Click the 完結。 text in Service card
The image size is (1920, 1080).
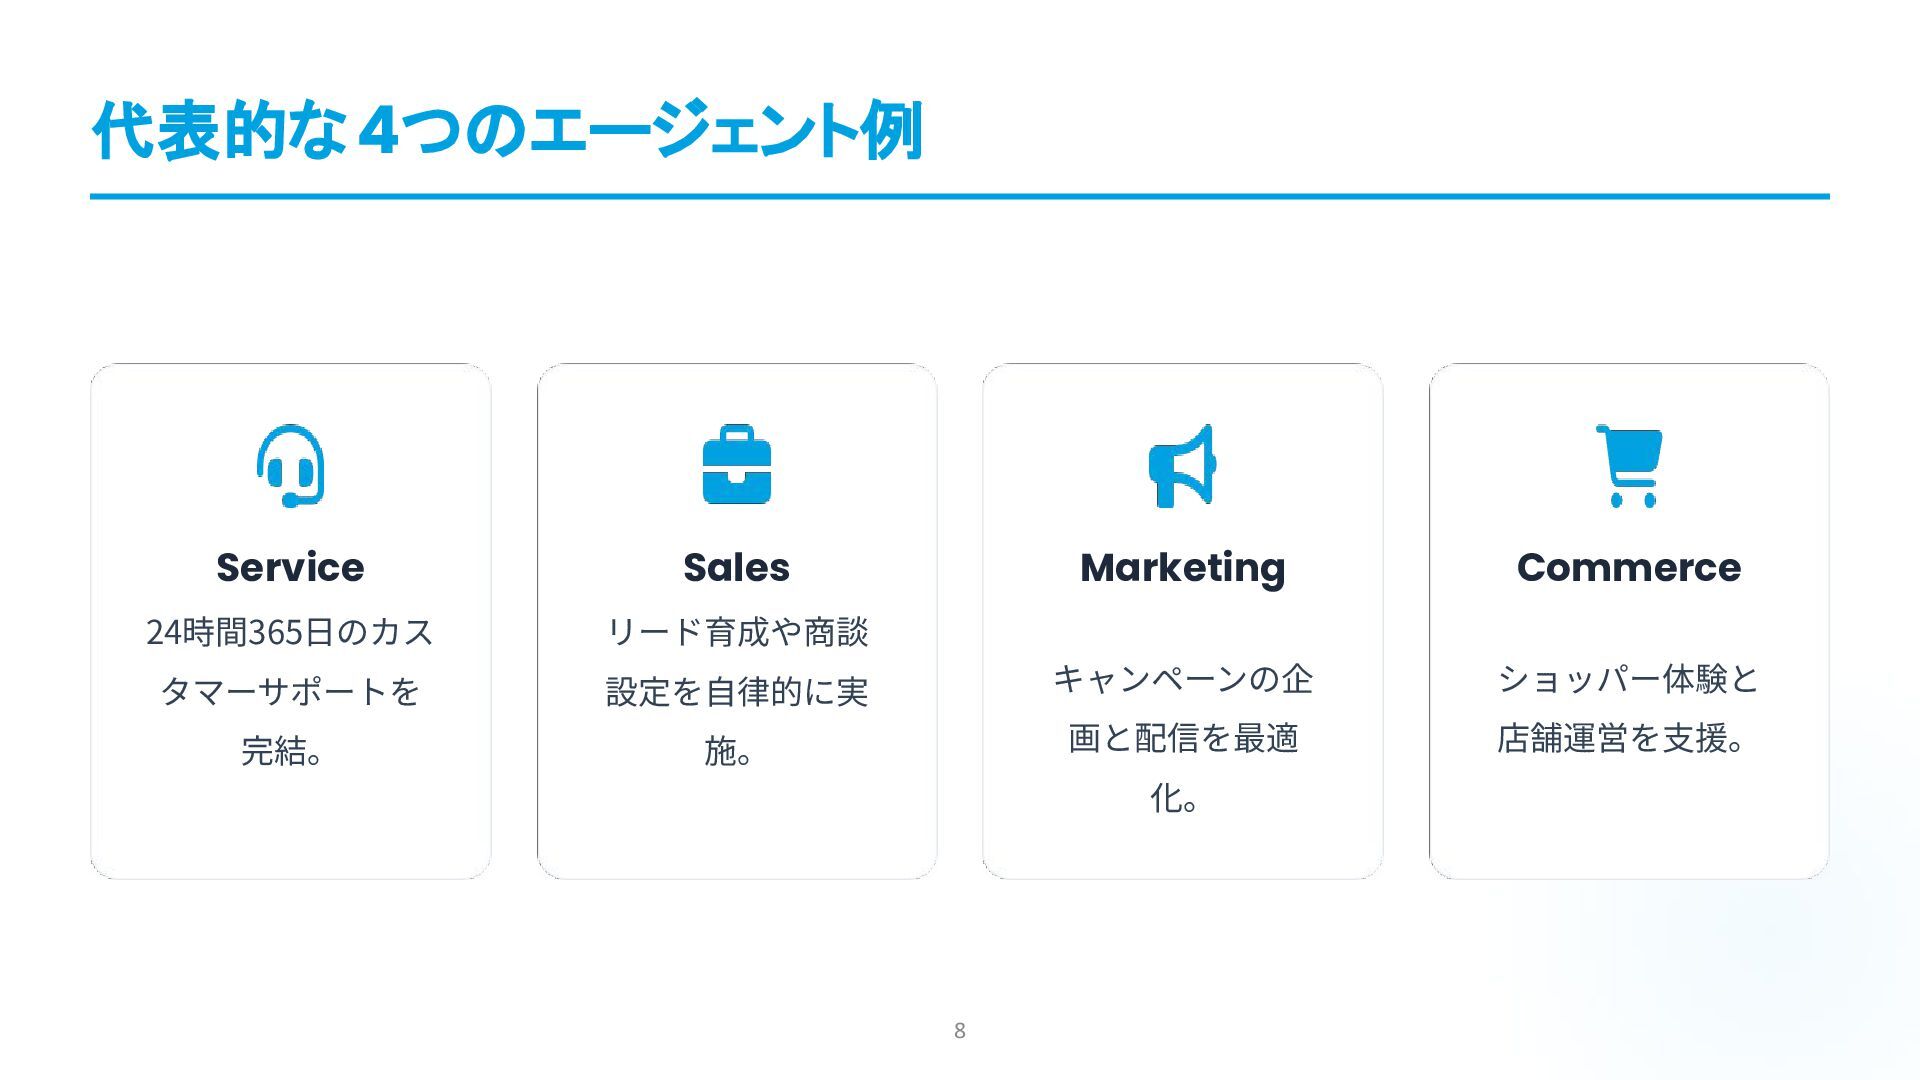click(x=283, y=751)
